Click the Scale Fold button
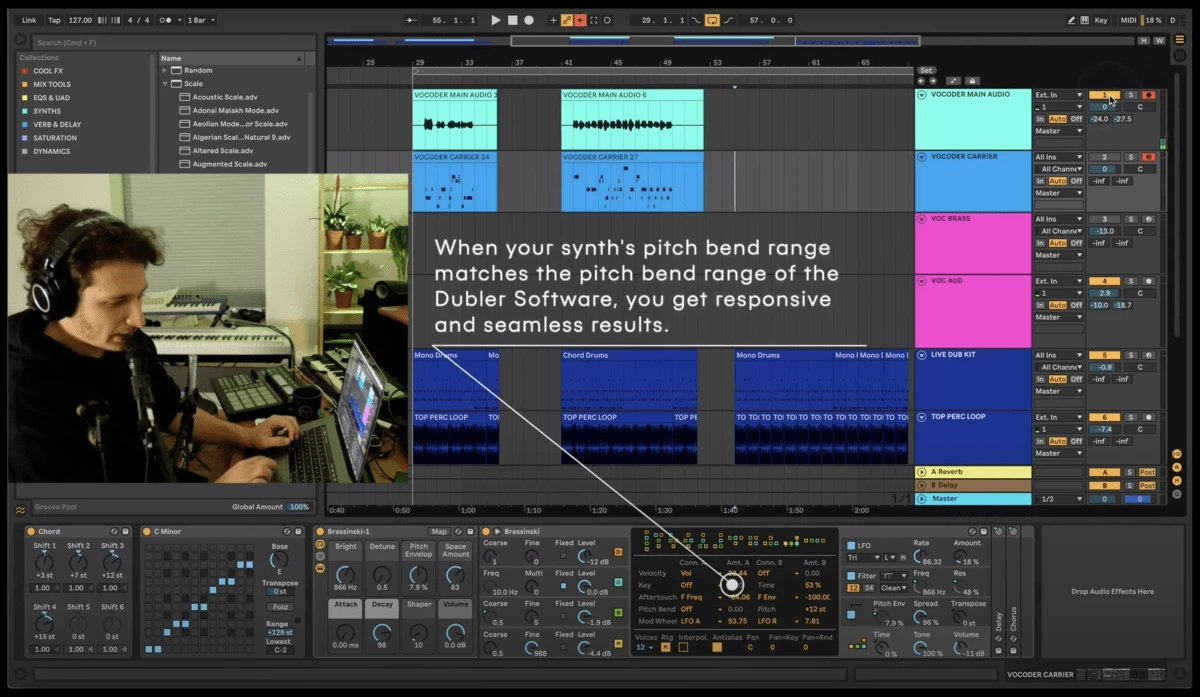The width and height of the screenshot is (1200, 697). coord(281,606)
